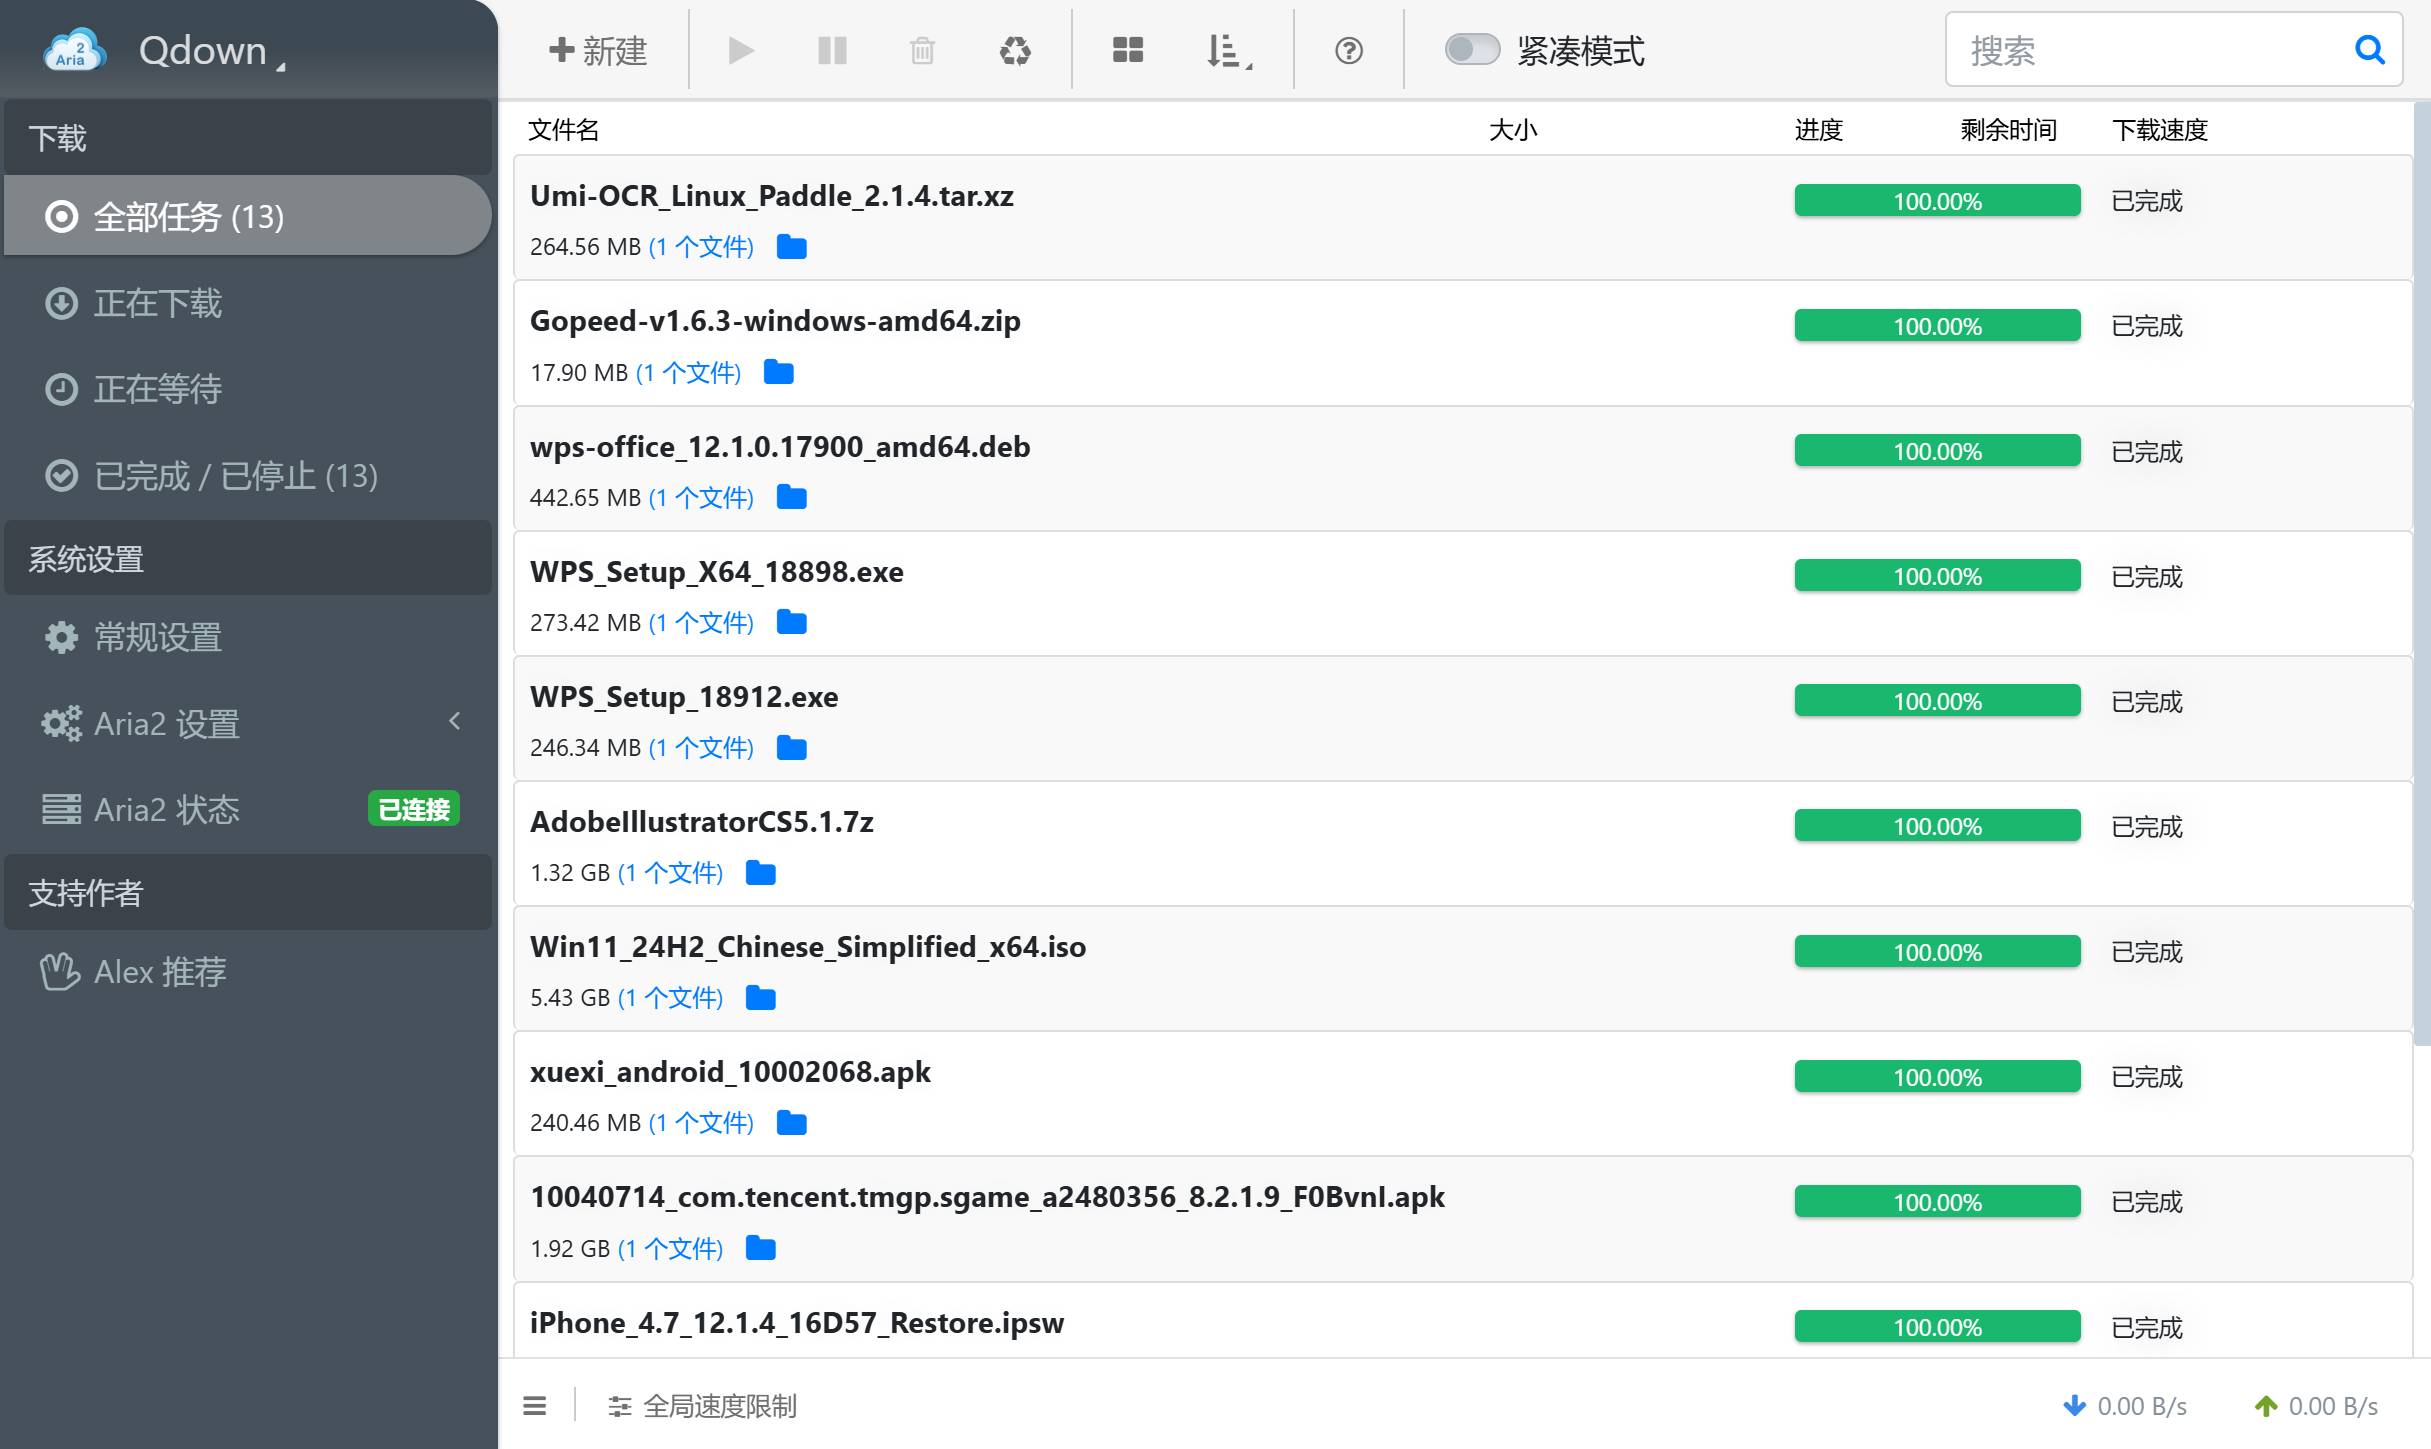This screenshot has width=2431, height=1449.
Task: Expand Aria2 设置 submenu
Action: pyautogui.click(x=247, y=723)
